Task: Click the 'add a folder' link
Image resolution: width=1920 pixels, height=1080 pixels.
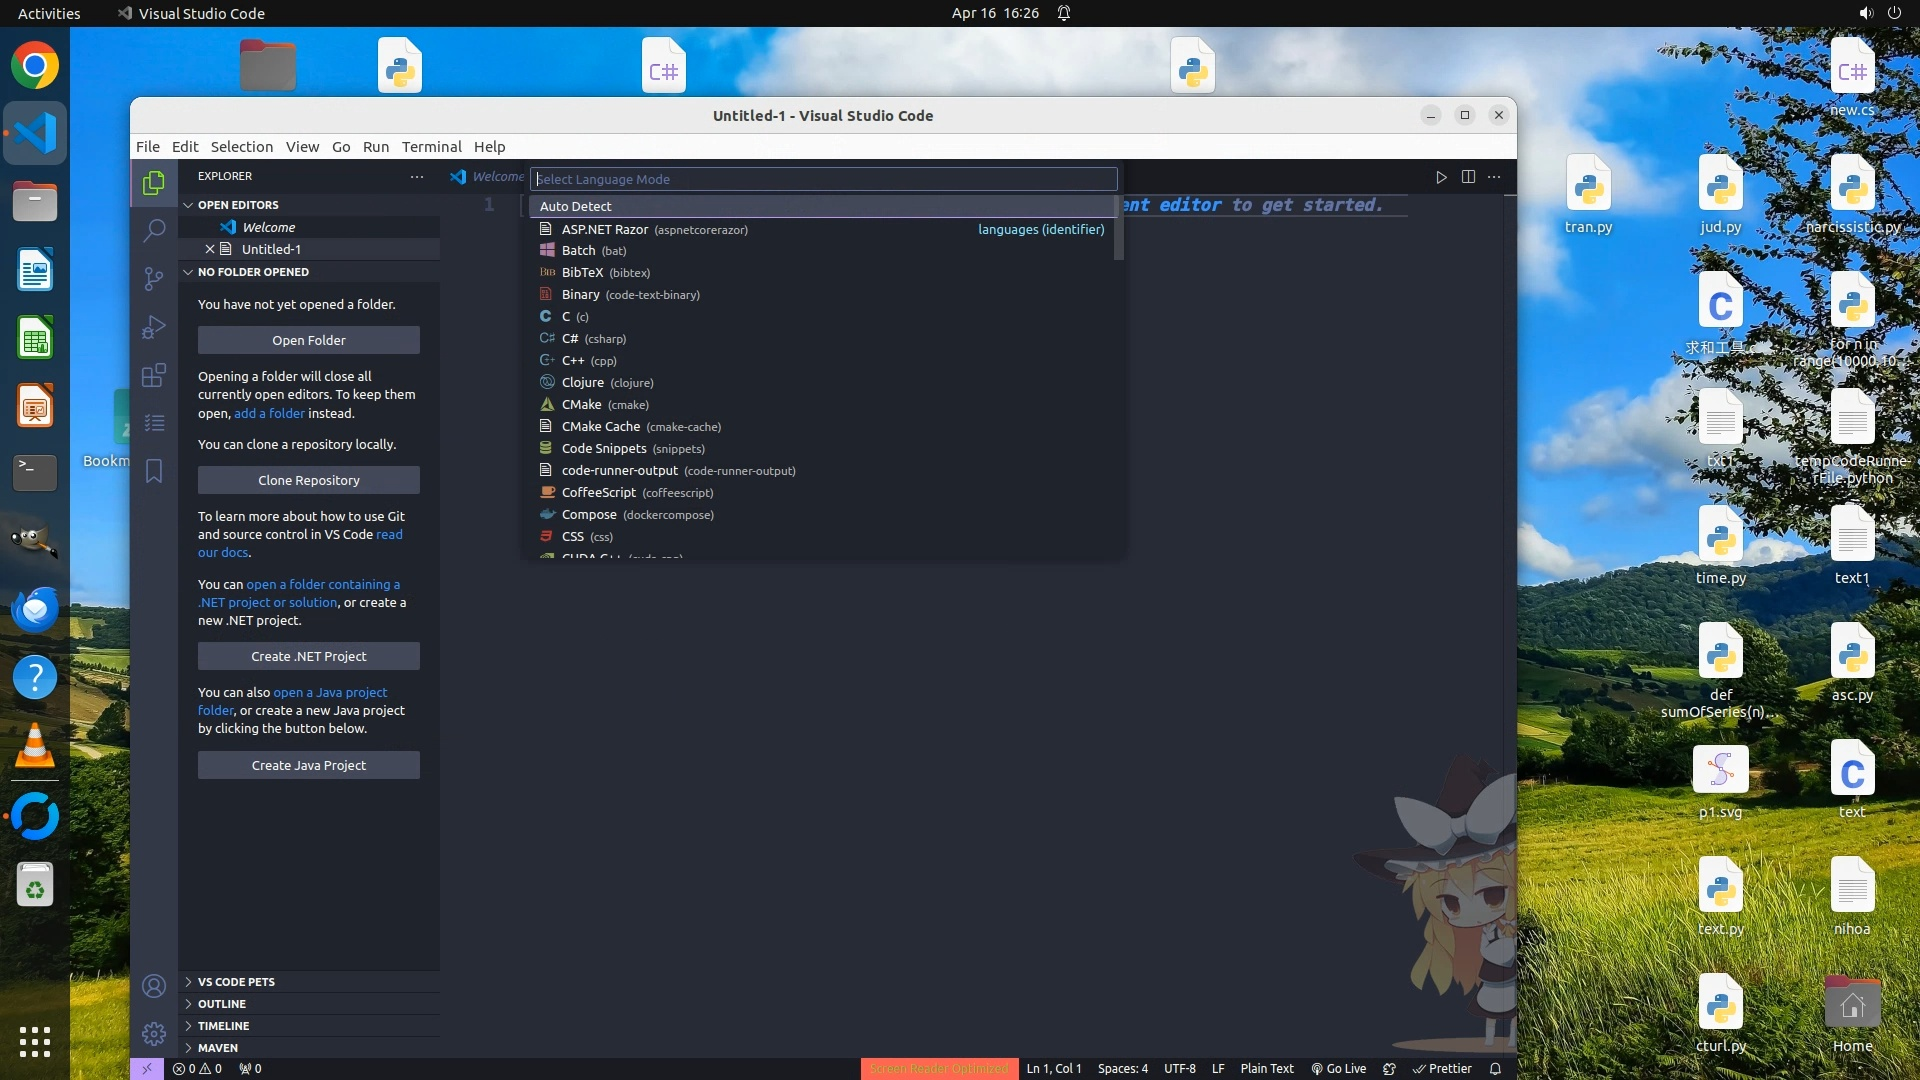Action: click(x=269, y=413)
